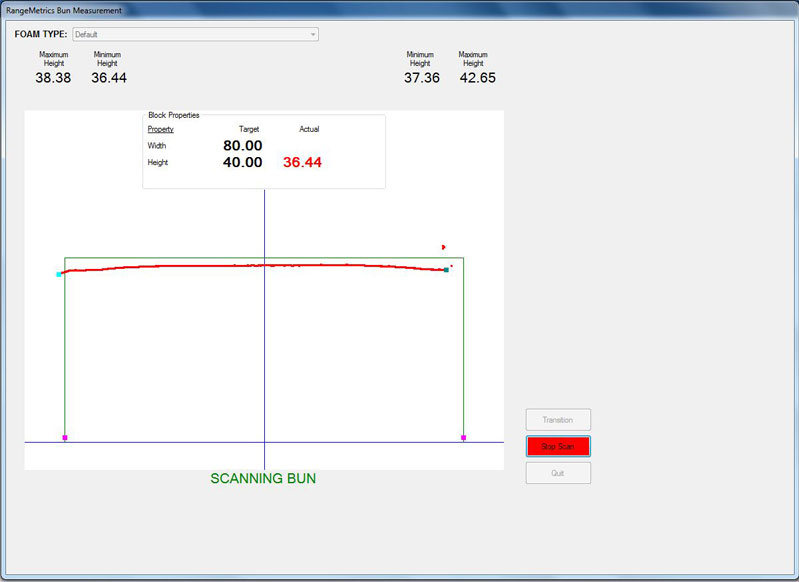The height and width of the screenshot is (582, 799).
Task: Click the magenta marker at bottom-right corner
Action: (463, 438)
